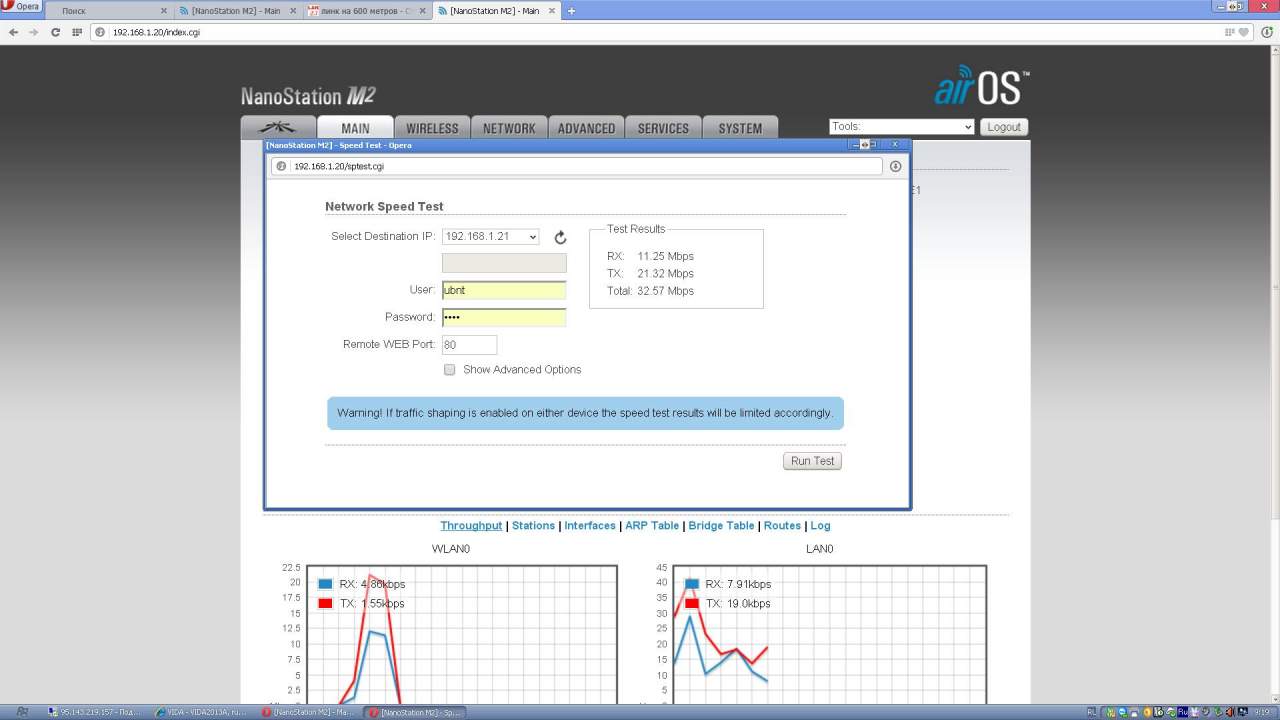Switch to the Speed Test taskbar item
1280x720 pixels.
[414, 713]
